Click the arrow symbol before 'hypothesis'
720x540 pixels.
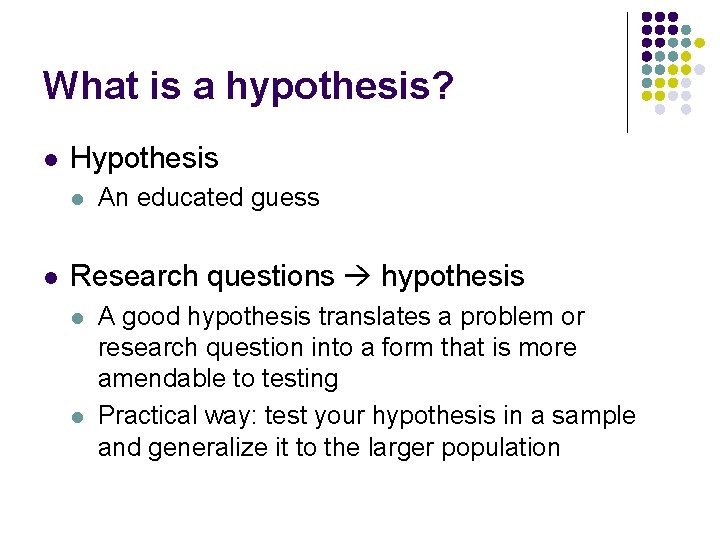(357, 276)
